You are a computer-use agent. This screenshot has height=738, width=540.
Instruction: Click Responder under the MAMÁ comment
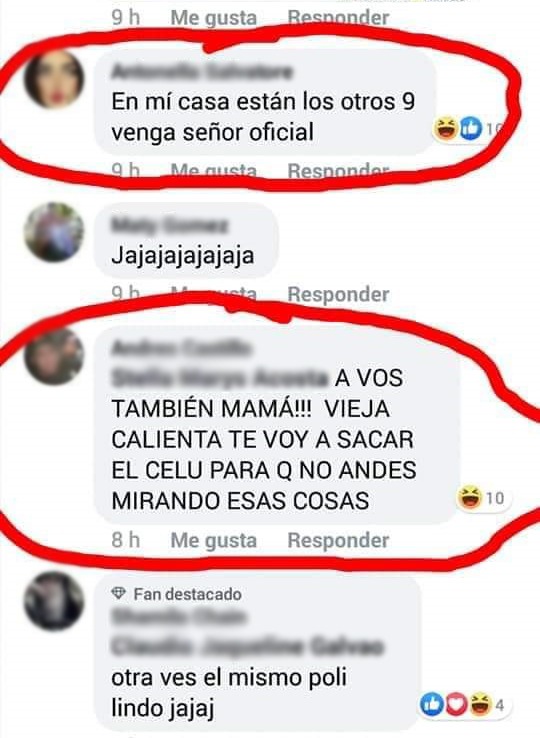(x=338, y=540)
